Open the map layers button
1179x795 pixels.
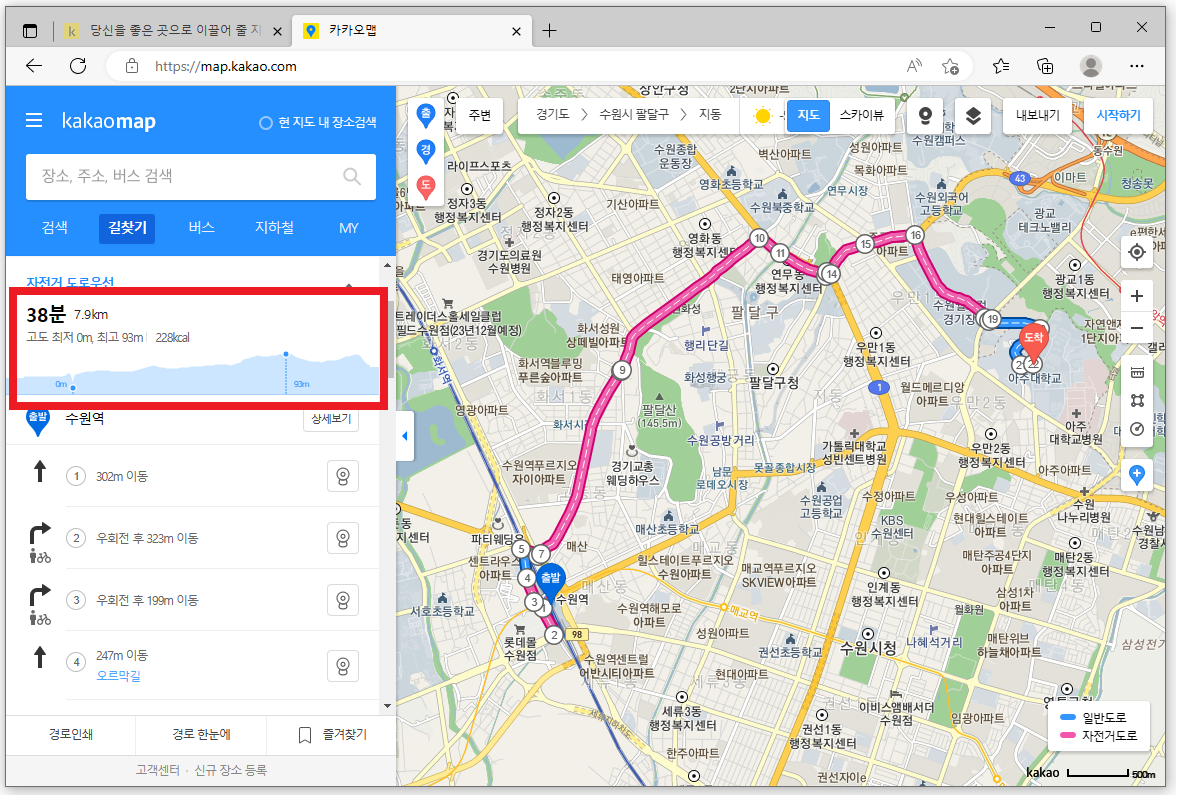973,116
